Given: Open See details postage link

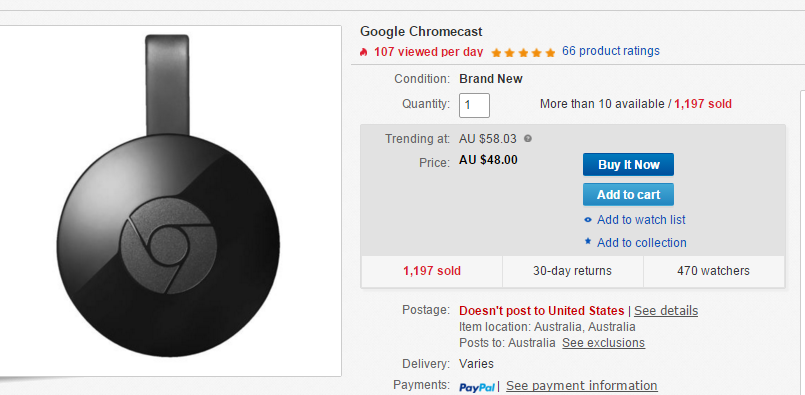Looking at the screenshot, I should tap(666, 311).
